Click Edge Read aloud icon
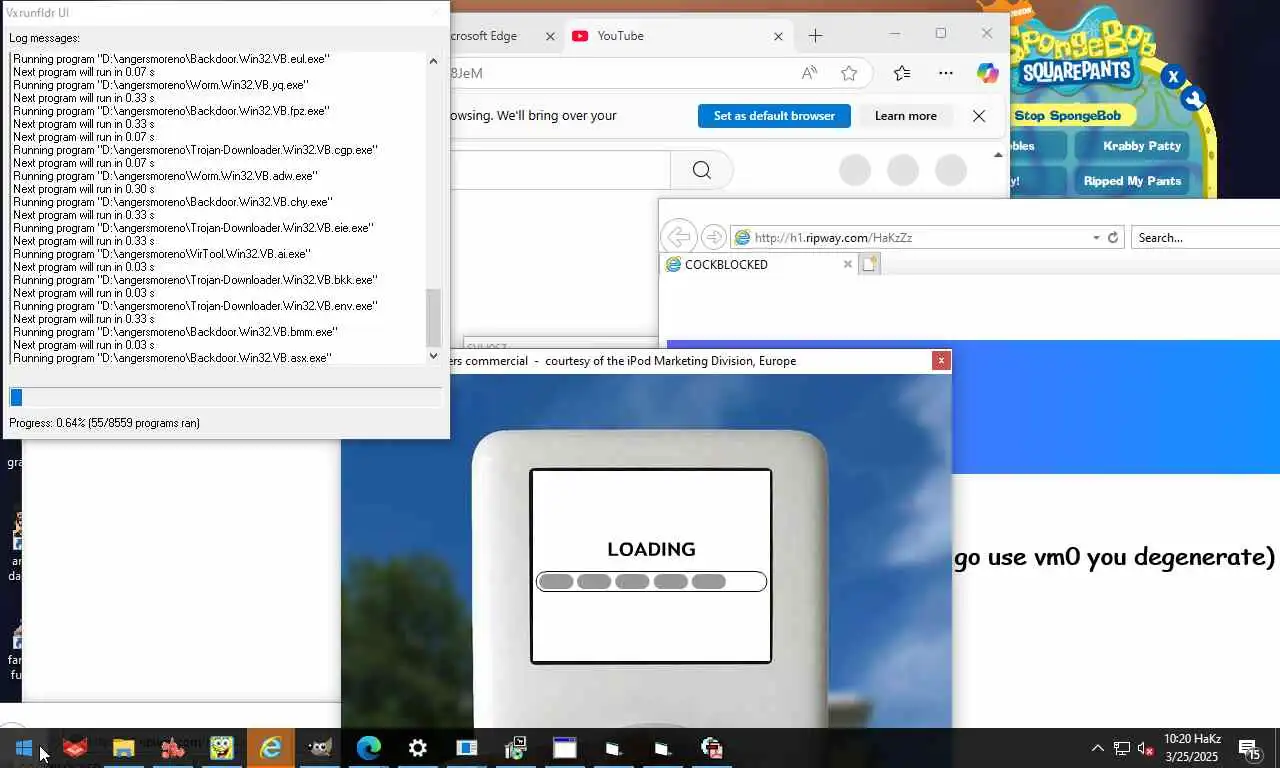The height and width of the screenshot is (768, 1280). click(810, 73)
